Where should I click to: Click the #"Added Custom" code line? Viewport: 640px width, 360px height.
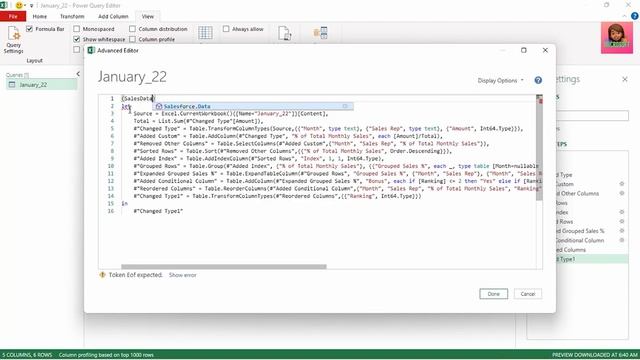point(288,136)
